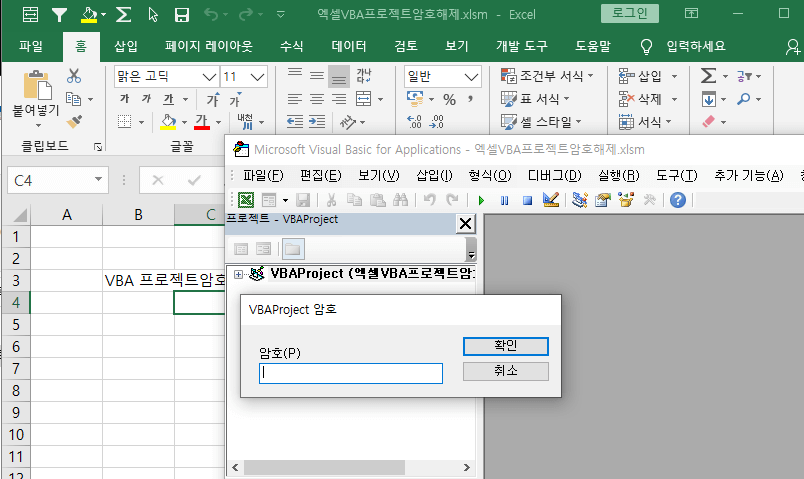Viewport: 804px width, 479px height.
Task: Click the Reset stop icon in VBA toolbar
Action: click(x=527, y=200)
